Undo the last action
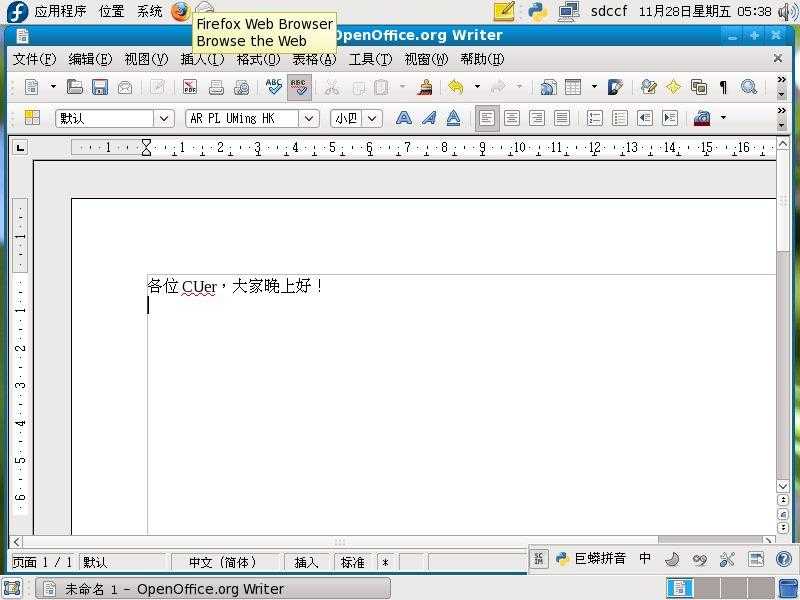 click(455, 87)
